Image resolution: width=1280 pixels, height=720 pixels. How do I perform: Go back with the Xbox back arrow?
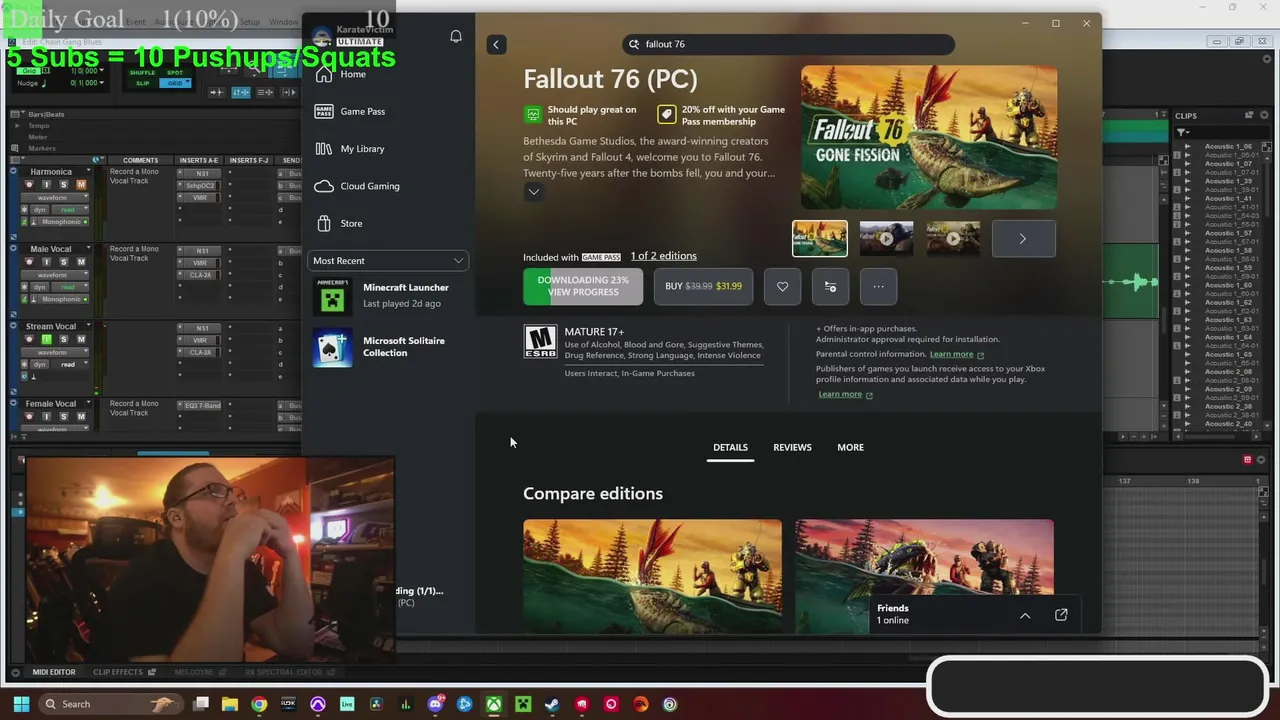[496, 44]
